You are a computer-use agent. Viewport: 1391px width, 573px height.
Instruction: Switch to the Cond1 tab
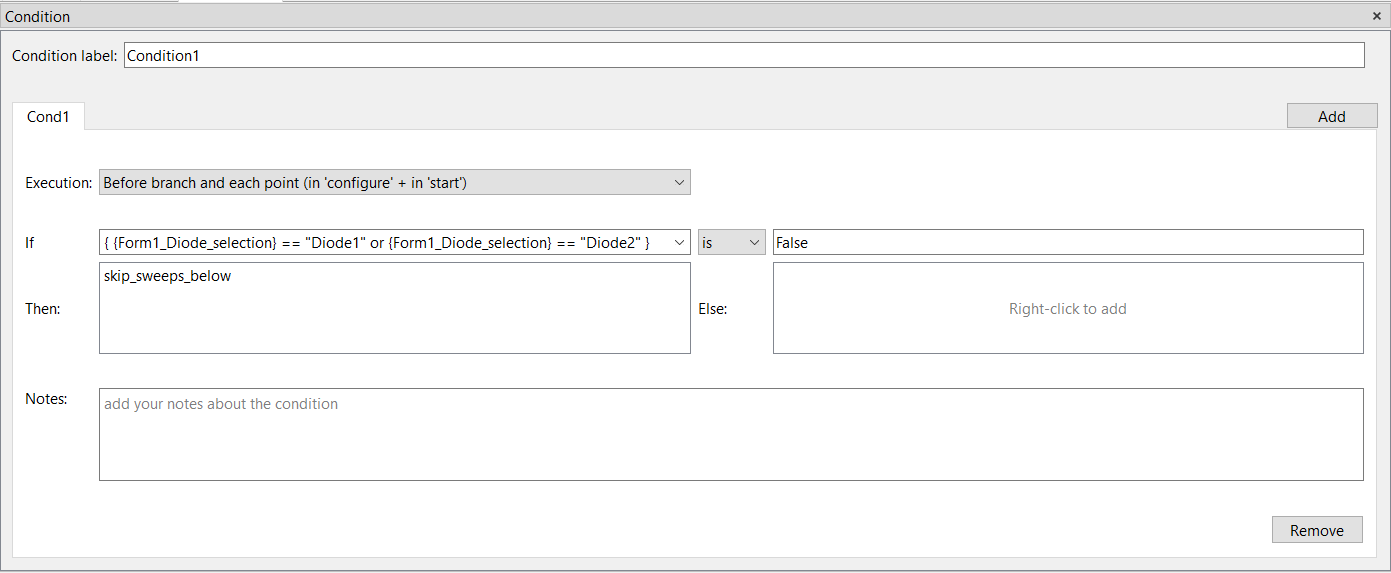(x=48, y=117)
